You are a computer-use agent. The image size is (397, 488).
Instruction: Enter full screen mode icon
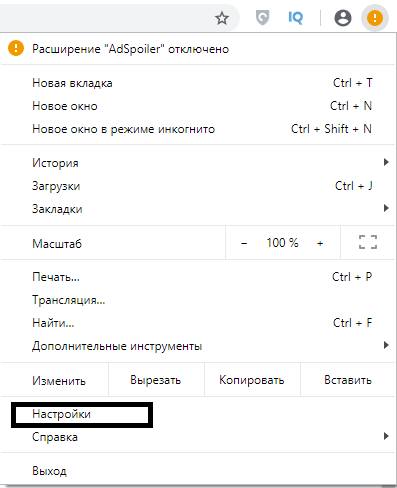[368, 242]
